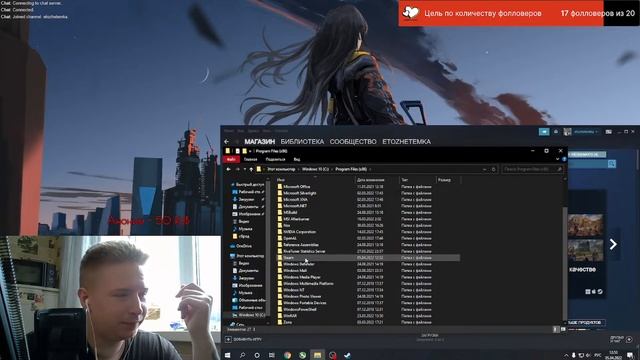Screen dimensions: 640x360
Task: Click Steam 'Добавить игру' button
Action: [x=244, y=339]
